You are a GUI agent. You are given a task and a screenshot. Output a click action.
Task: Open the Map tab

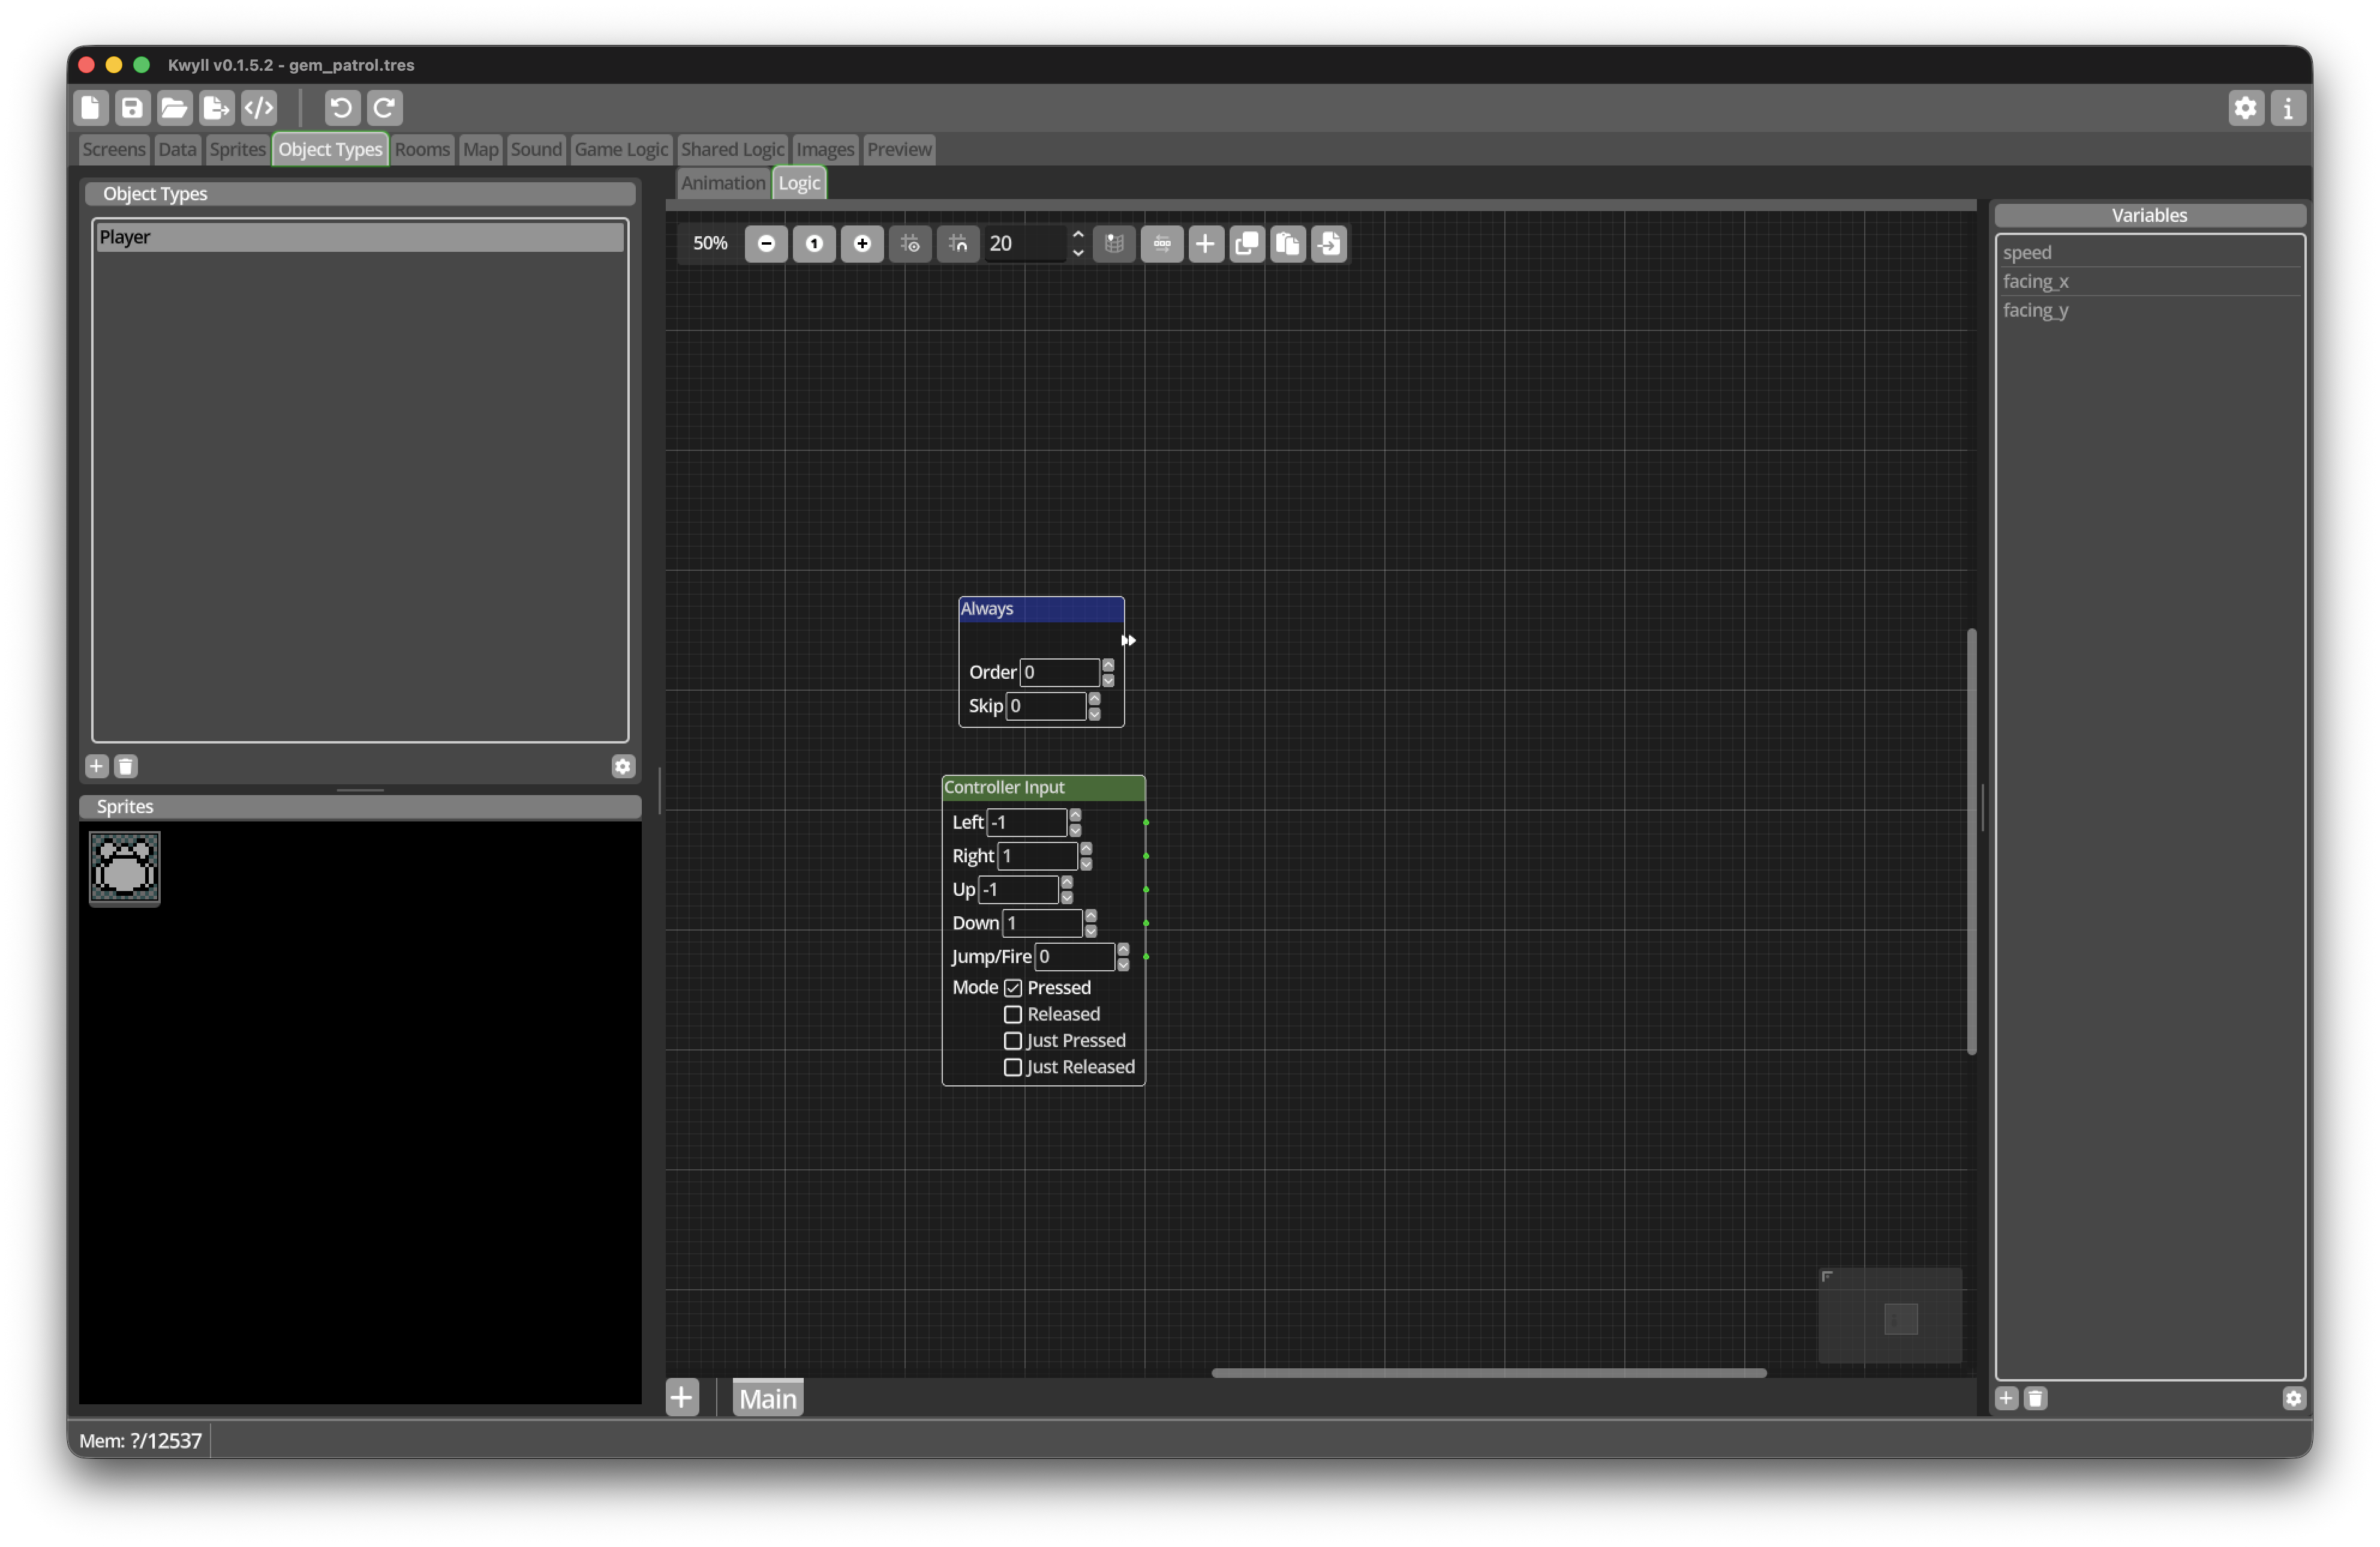480,149
